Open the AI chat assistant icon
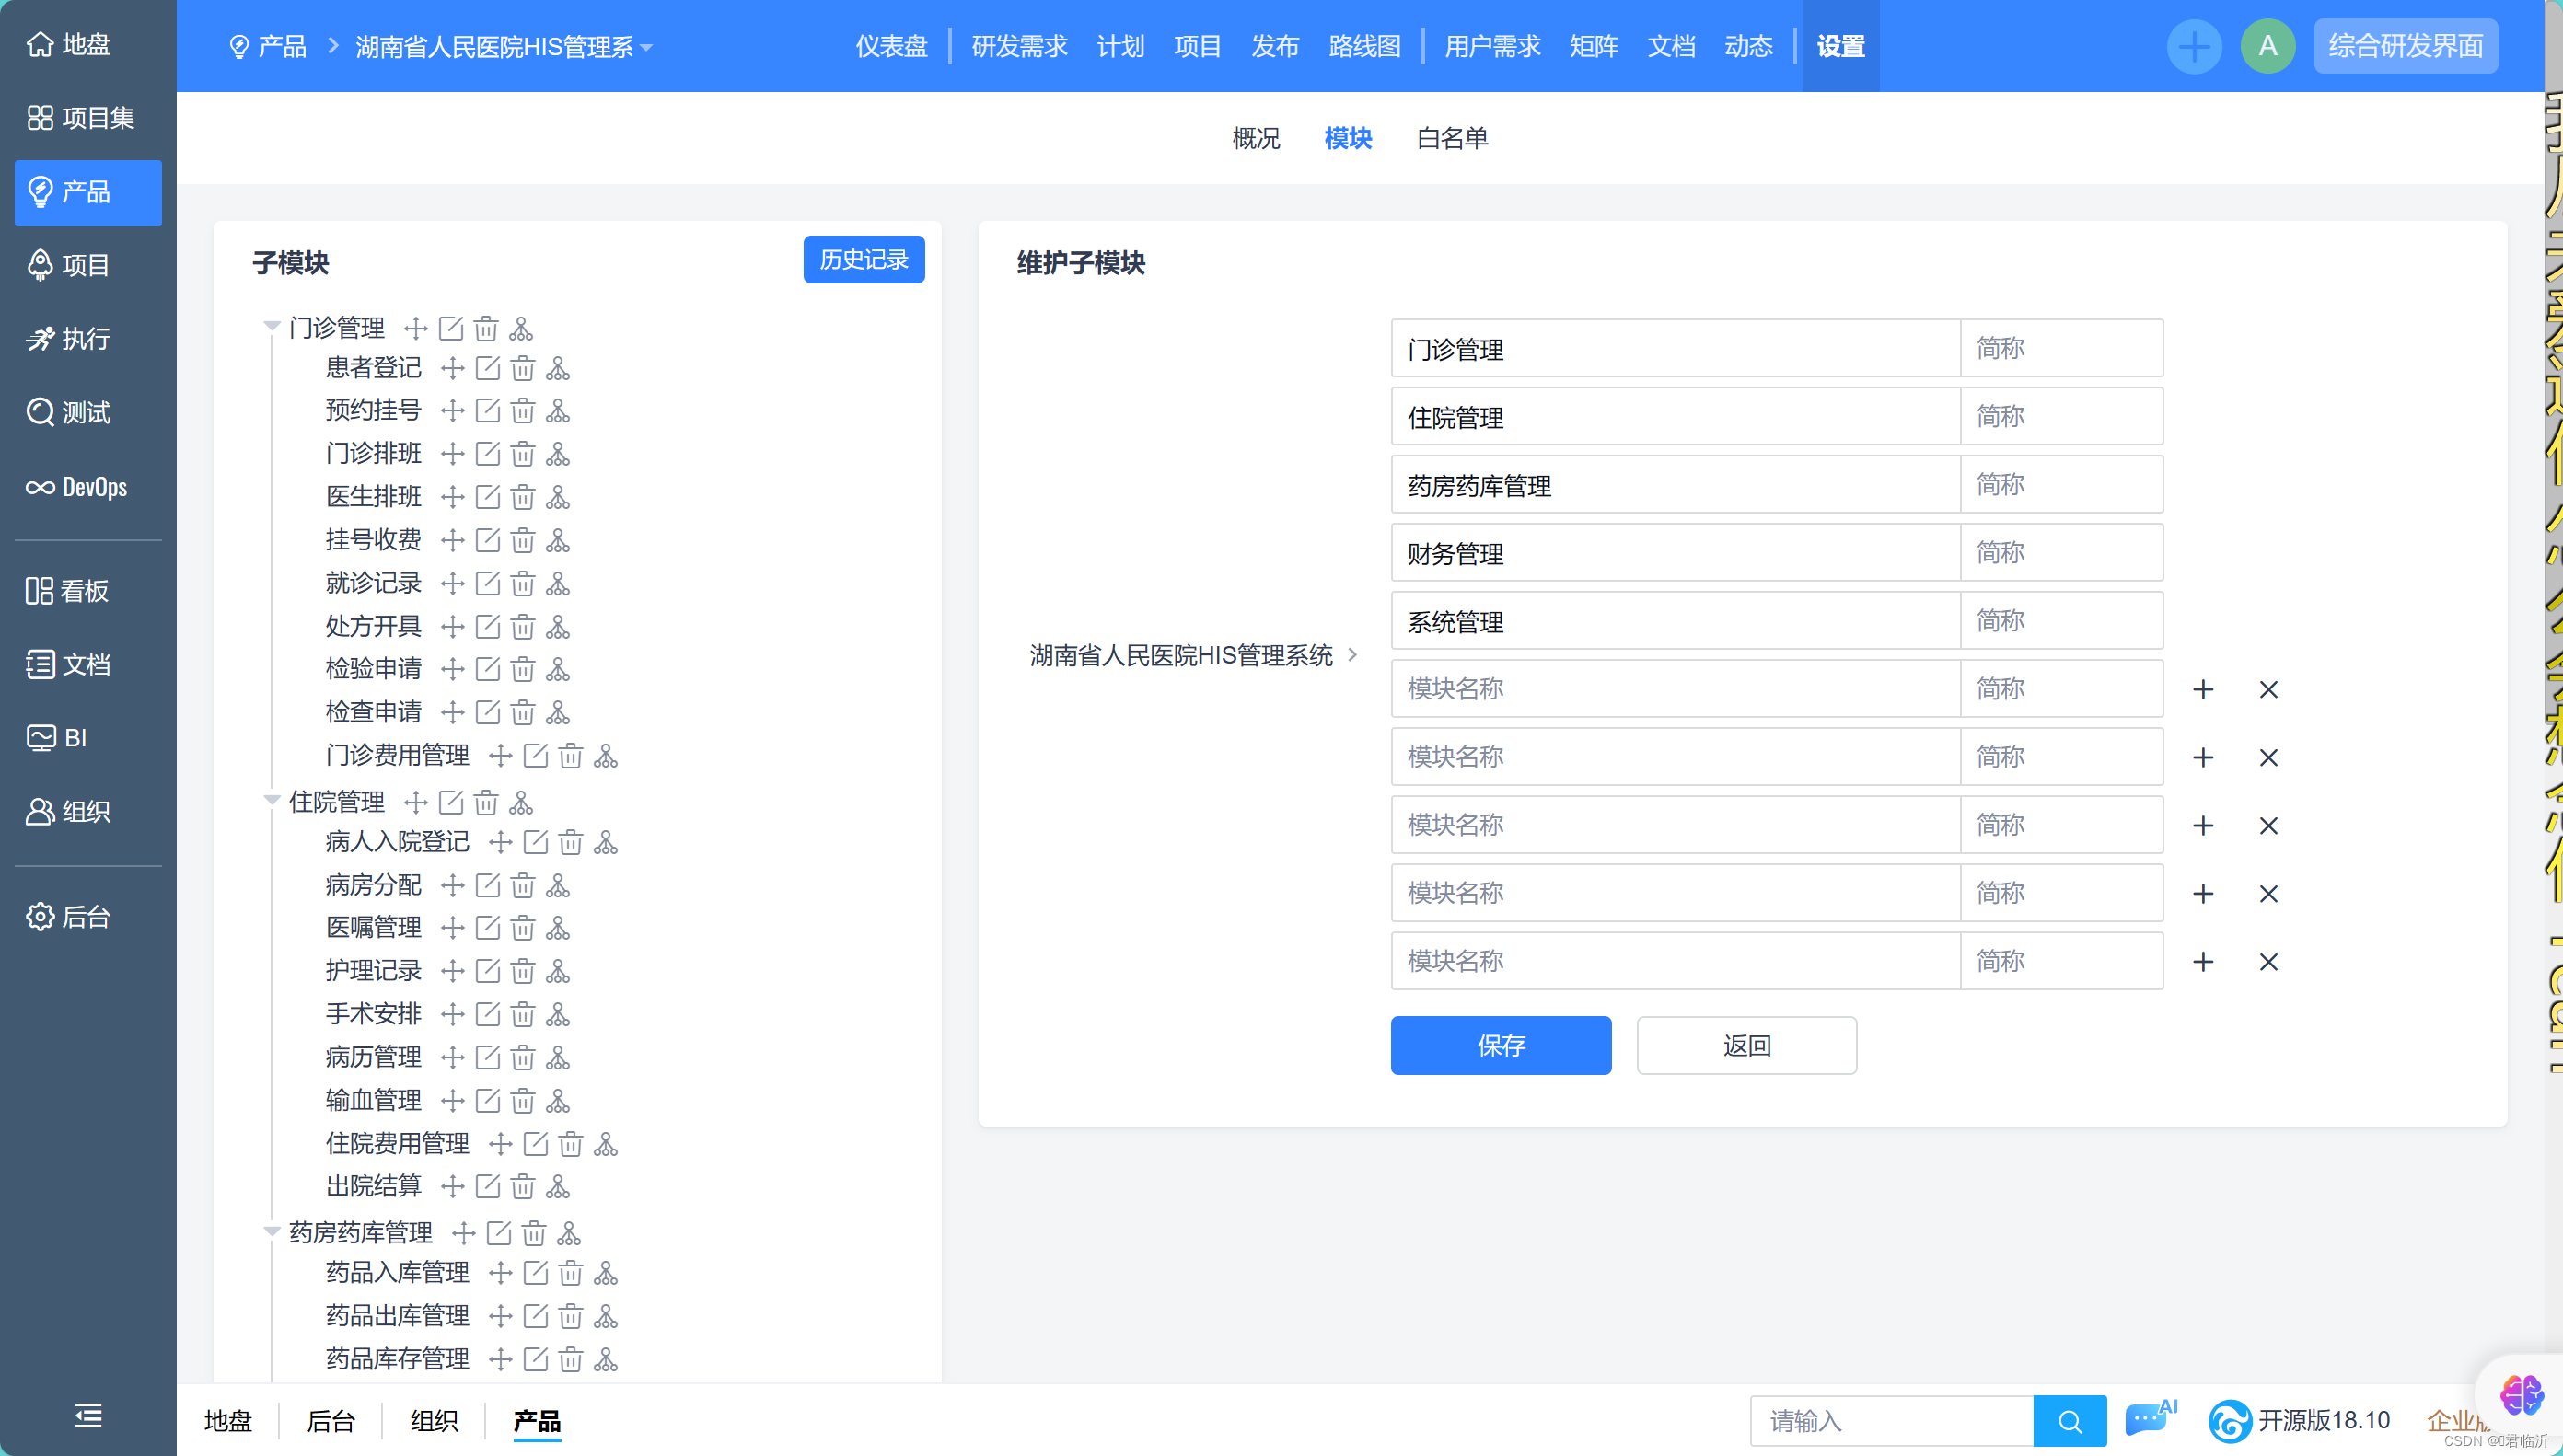The width and height of the screenshot is (2563, 1456). 2147,1420
